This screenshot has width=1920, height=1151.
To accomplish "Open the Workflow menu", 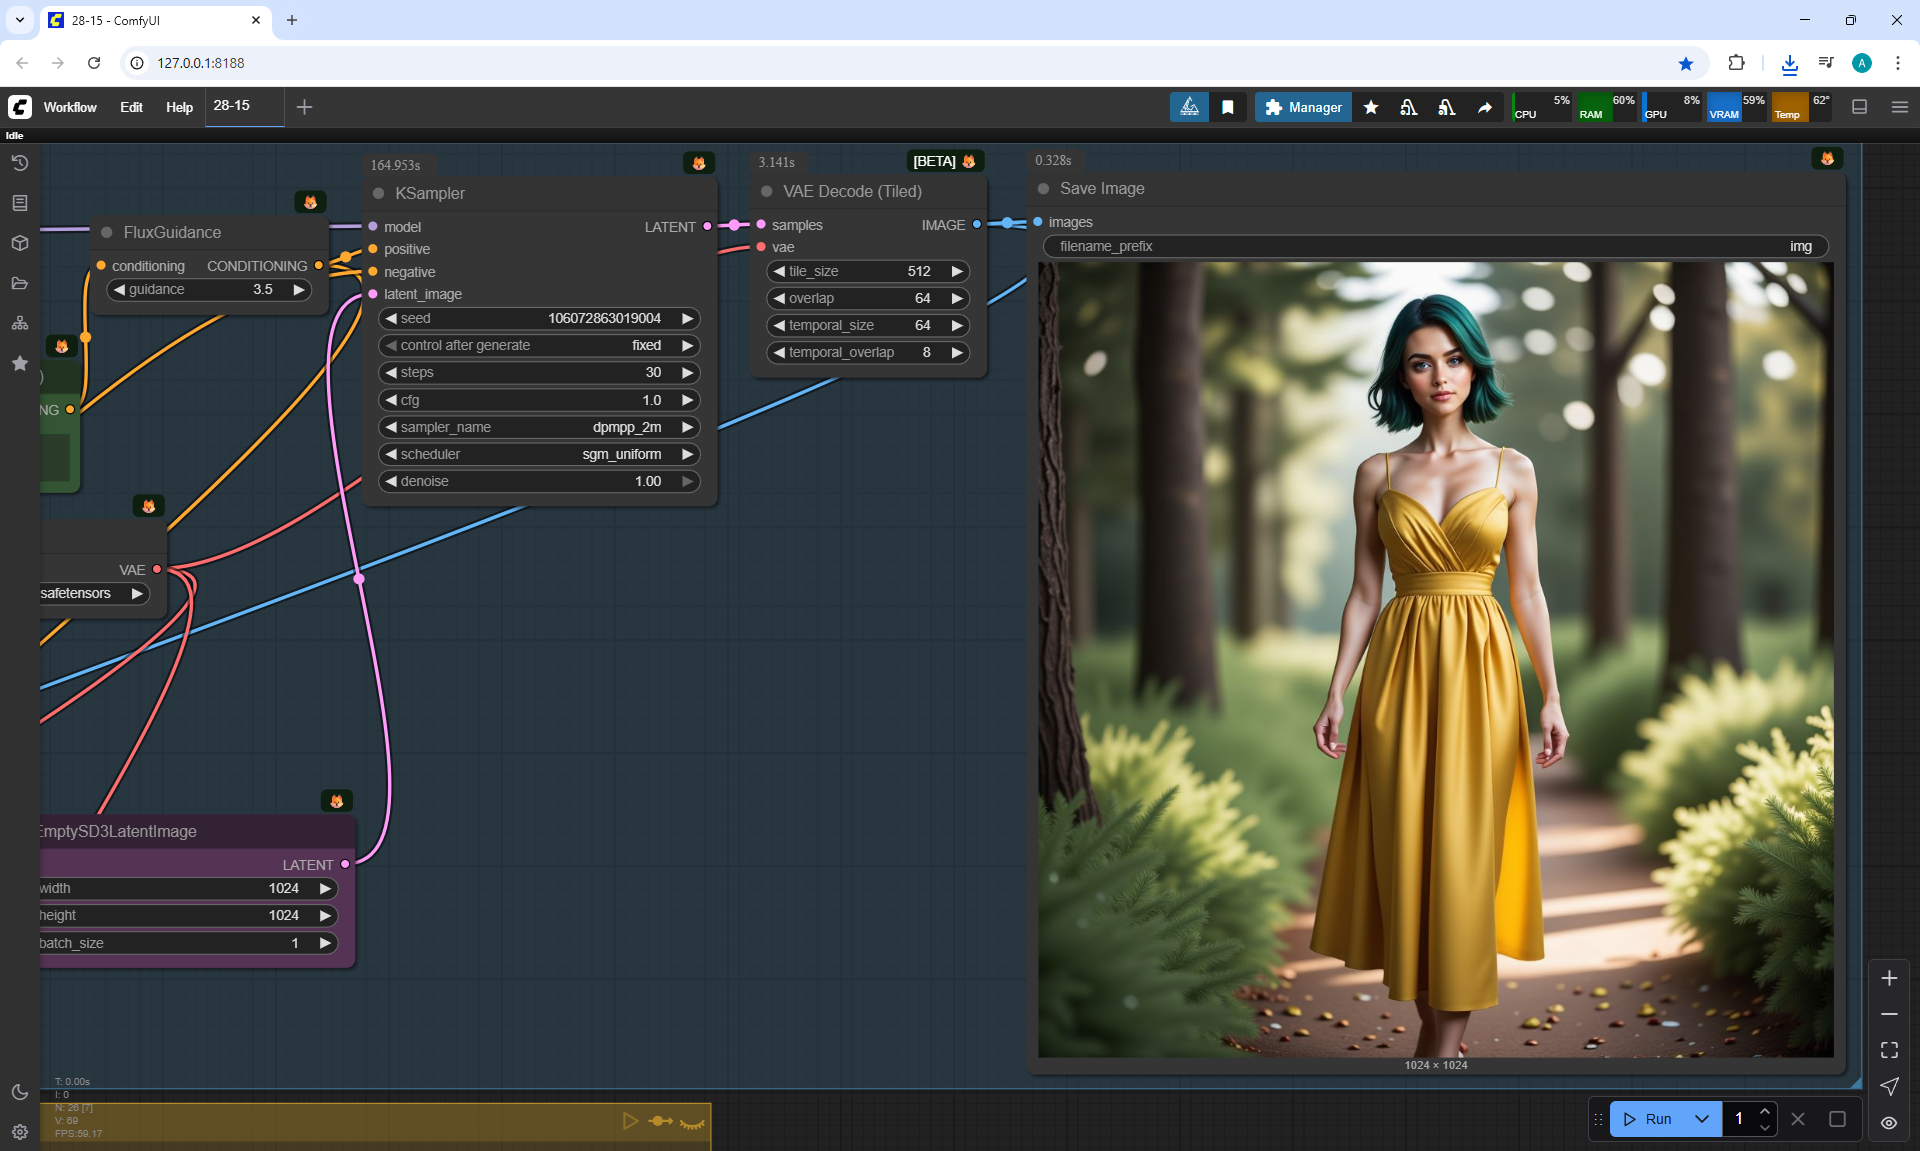I will click(x=70, y=107).
